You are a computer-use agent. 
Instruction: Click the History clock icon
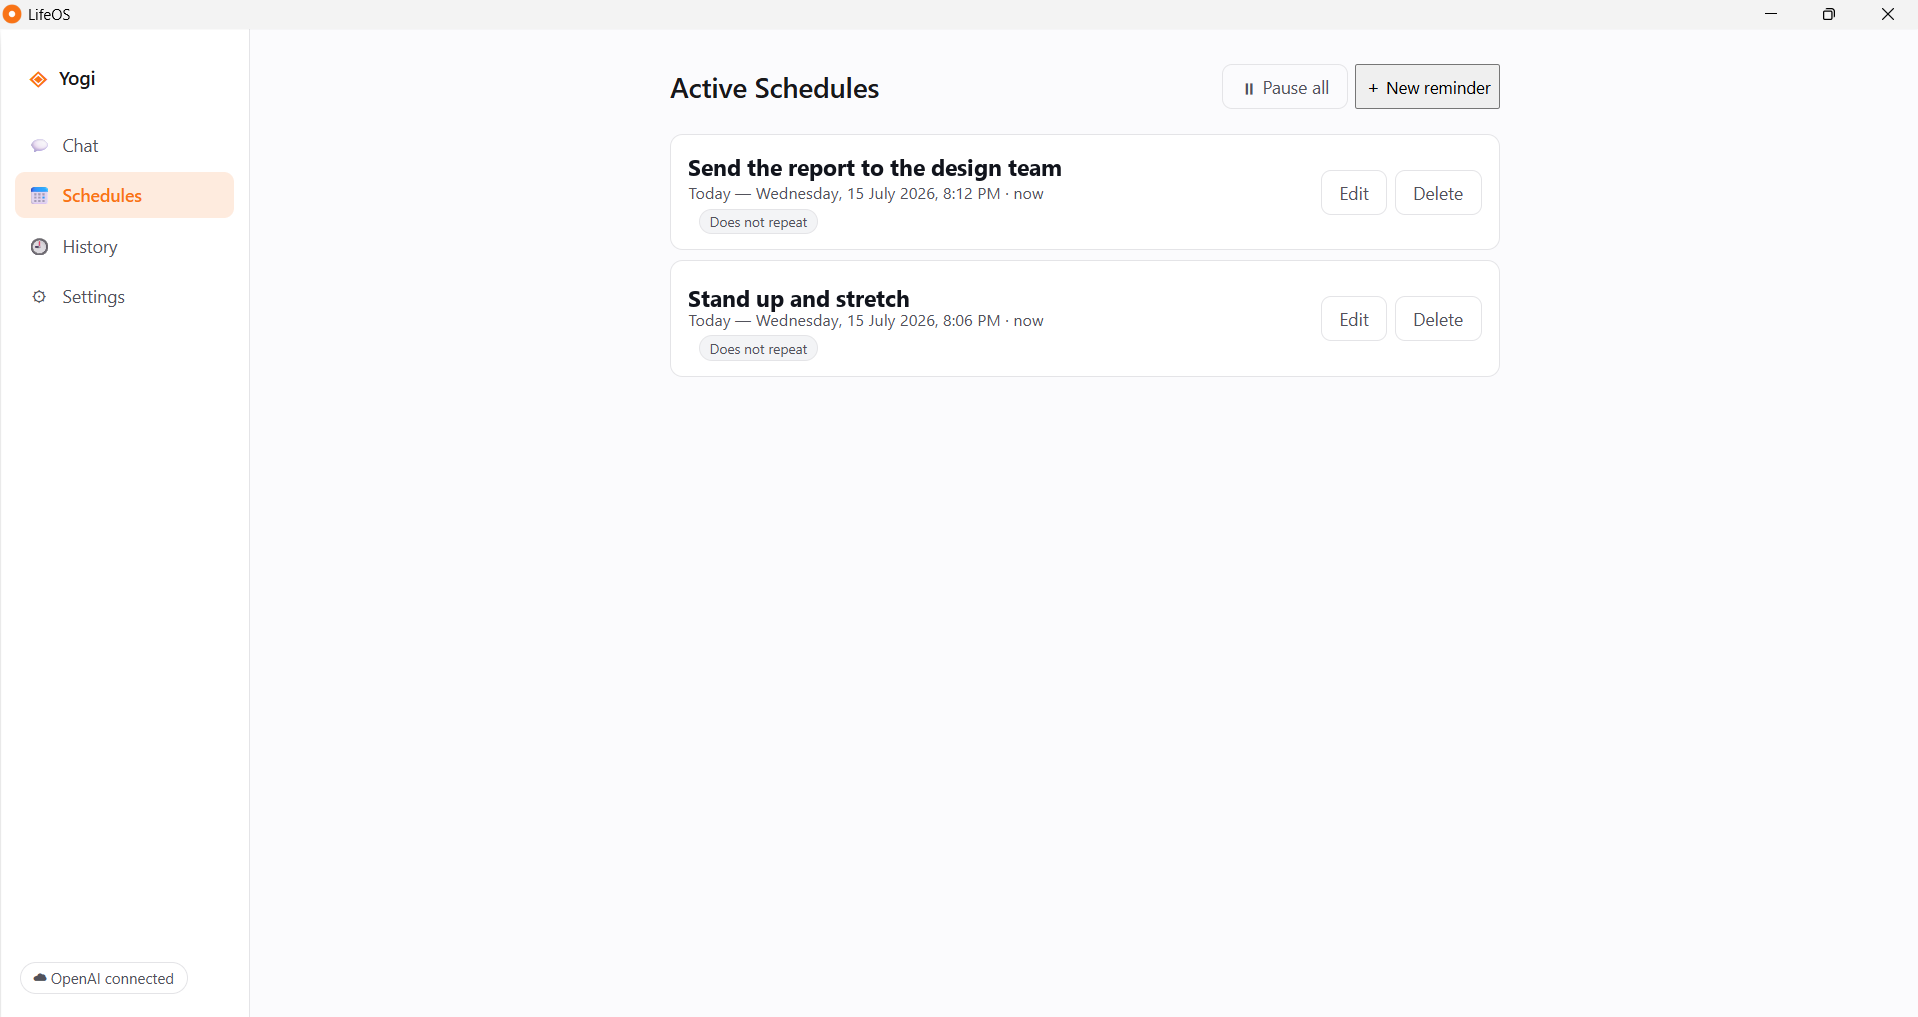[40, 247]
